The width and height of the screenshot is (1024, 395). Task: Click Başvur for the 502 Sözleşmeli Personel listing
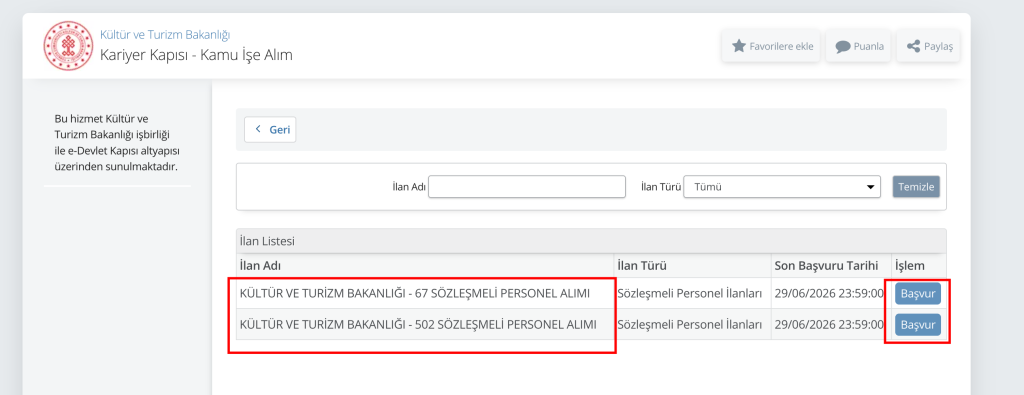pyautogui.click(x=918, y=324)
